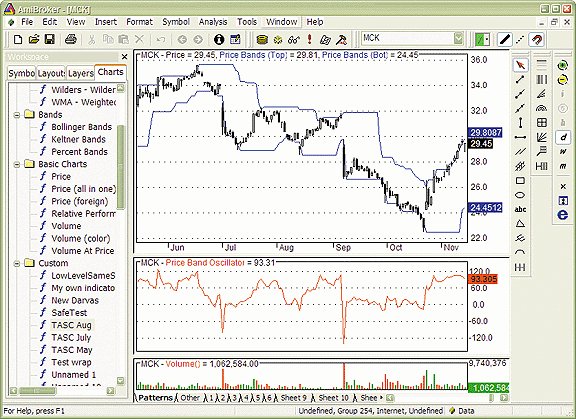Open the Automatic Analysis coins icon
The height and width of the screenshot is (419, 576).
pos(262,39)
